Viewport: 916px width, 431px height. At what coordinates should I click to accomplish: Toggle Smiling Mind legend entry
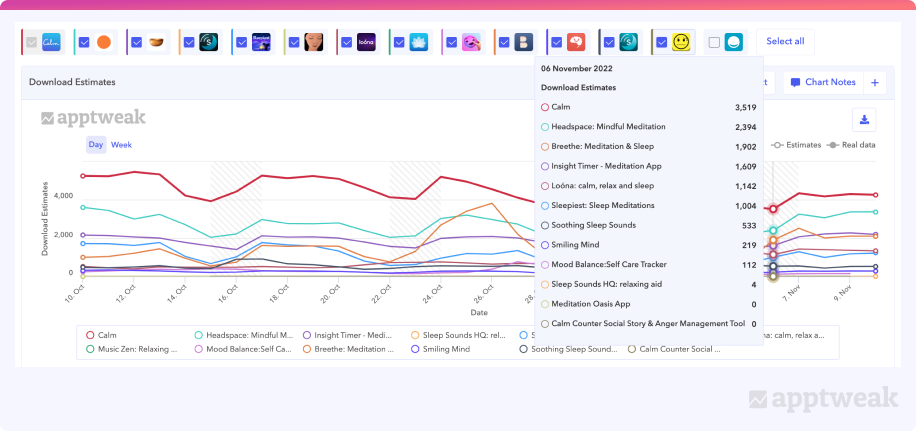click(441, 349)
